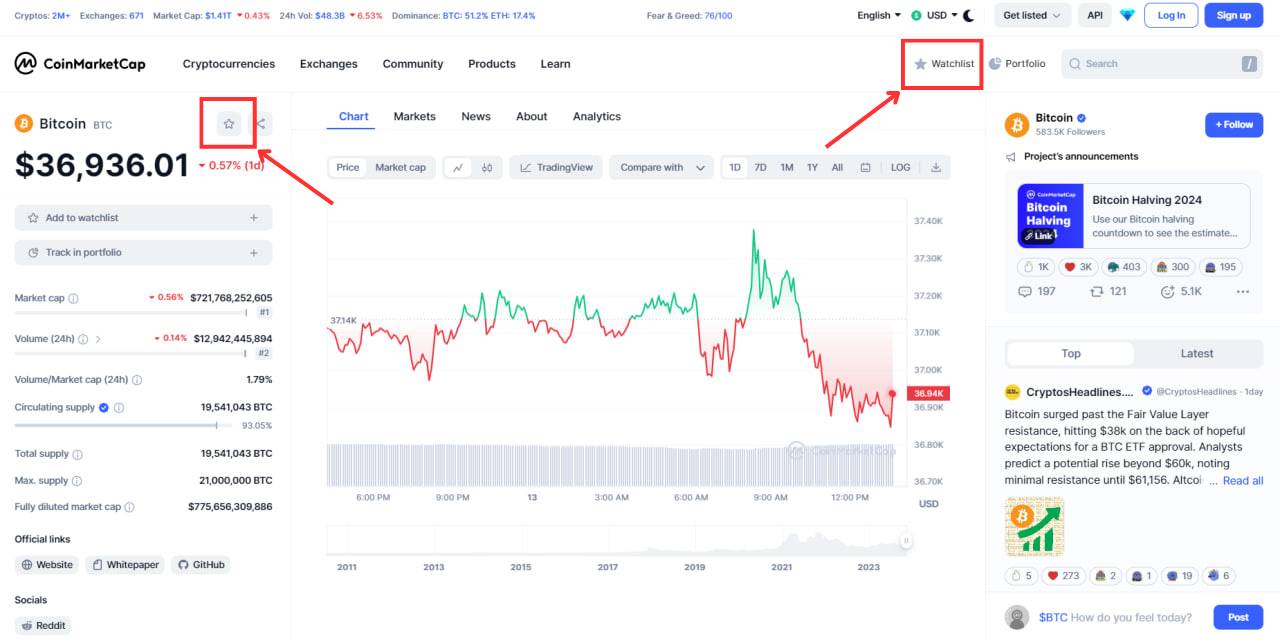The image size is (1280, 643).
Task: Open the Cryptocurrencies menu
Action: [228, 64]
